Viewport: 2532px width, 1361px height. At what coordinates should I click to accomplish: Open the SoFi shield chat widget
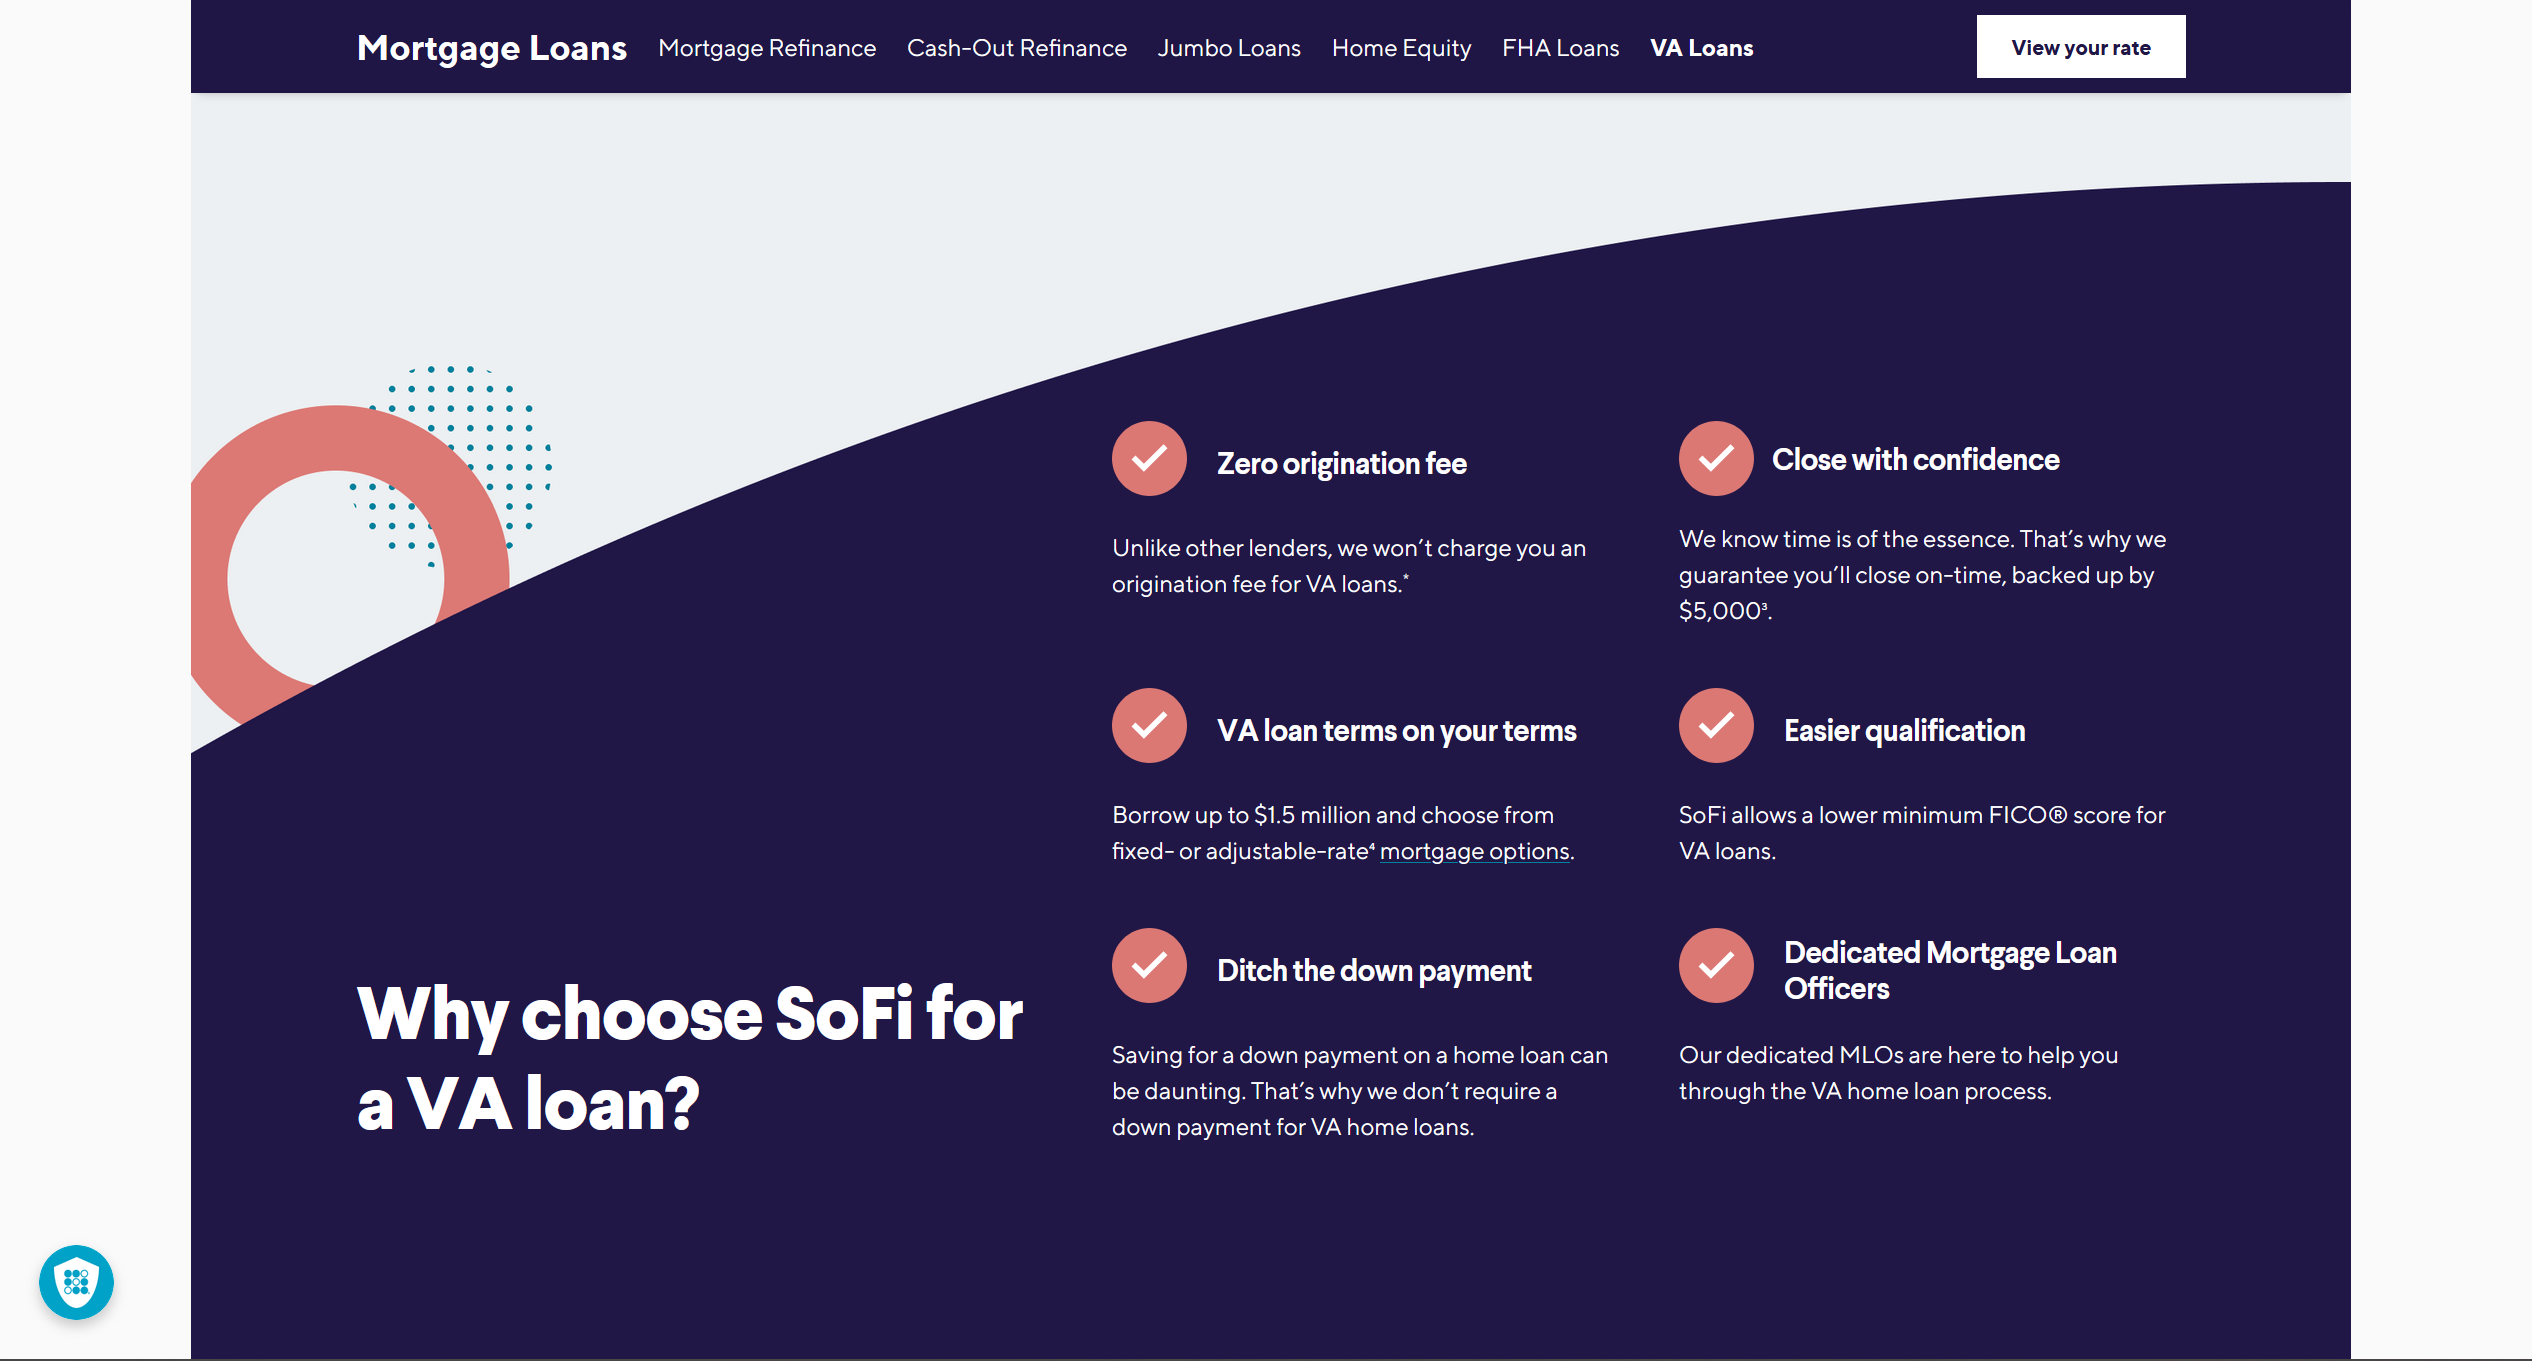(x=76, y=1283)
